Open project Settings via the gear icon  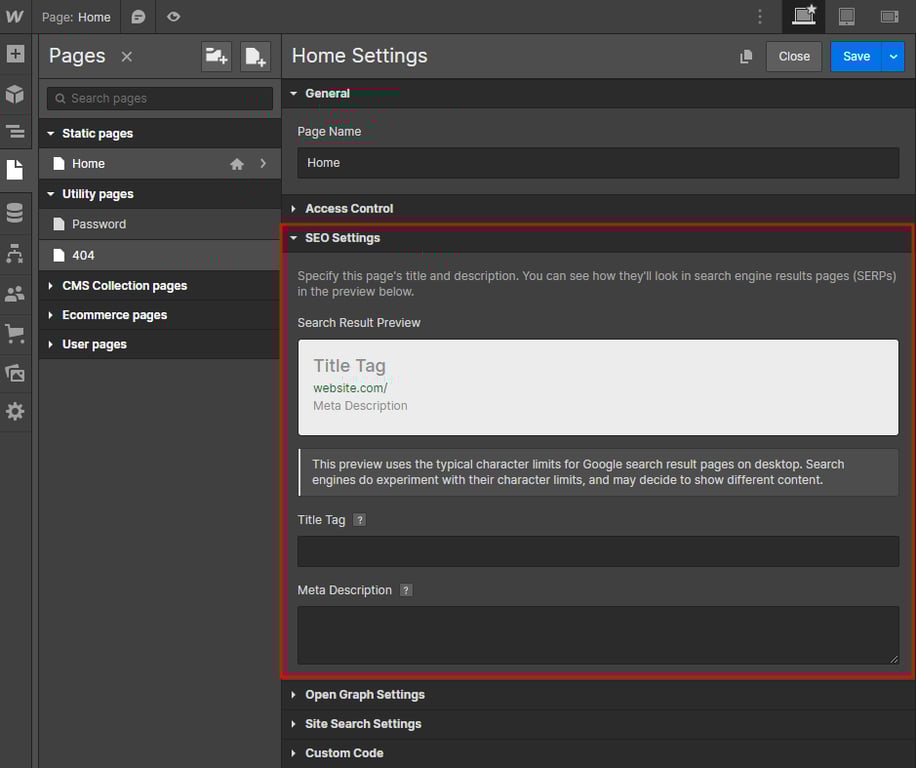tap(15, 411)
